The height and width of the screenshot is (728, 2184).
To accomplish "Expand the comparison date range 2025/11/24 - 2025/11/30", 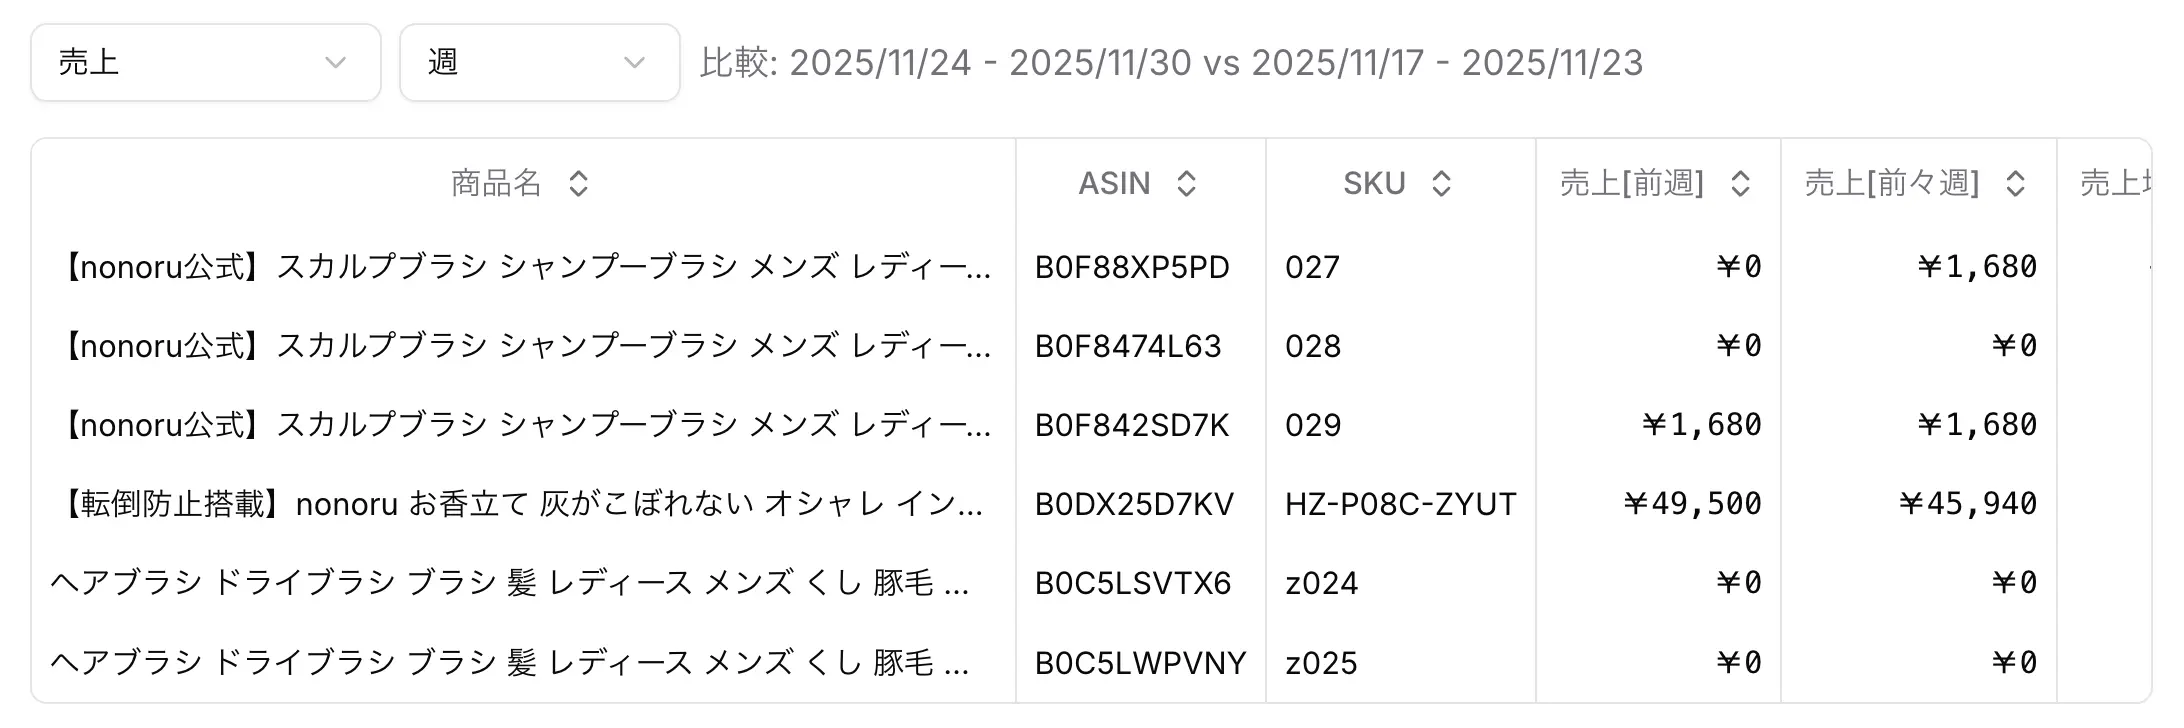I will [x=990, y=63].
